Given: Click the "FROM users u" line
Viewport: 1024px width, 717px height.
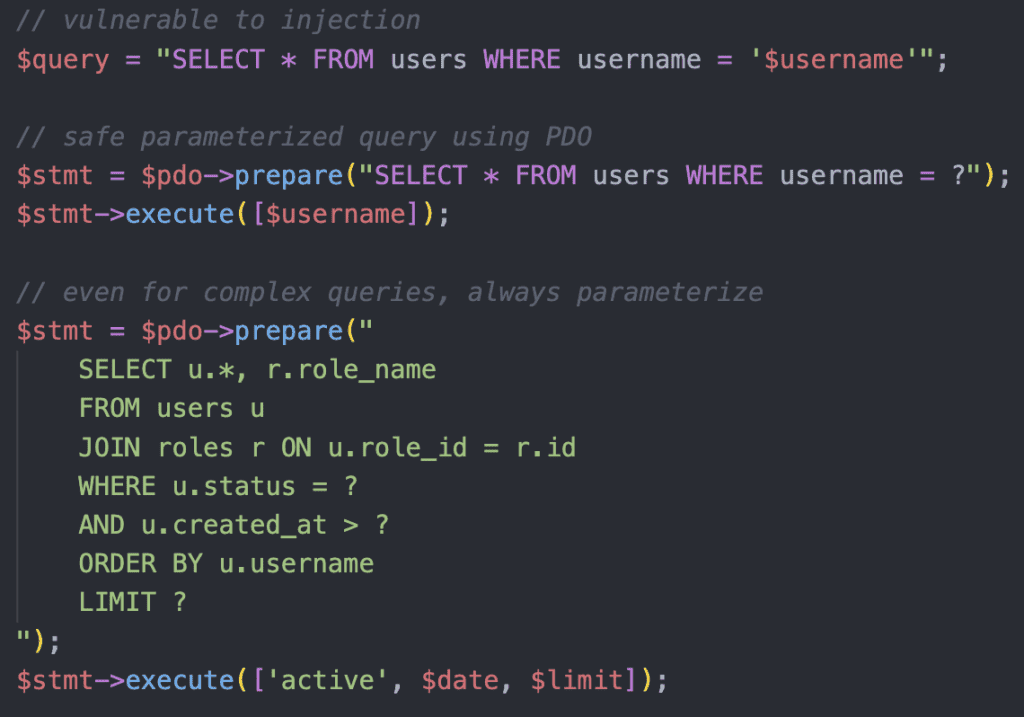Looking at the screenshot, I should (x=171, y=408).
